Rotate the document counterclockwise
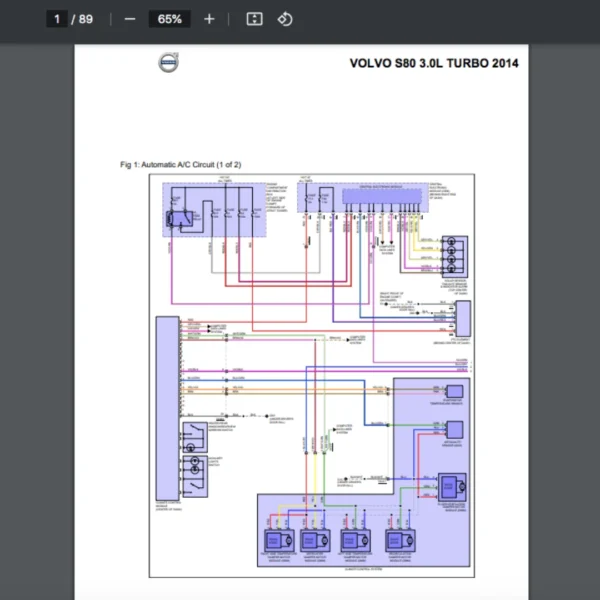The width and height of the screenshot is (600, 600). tap(285, 19)
